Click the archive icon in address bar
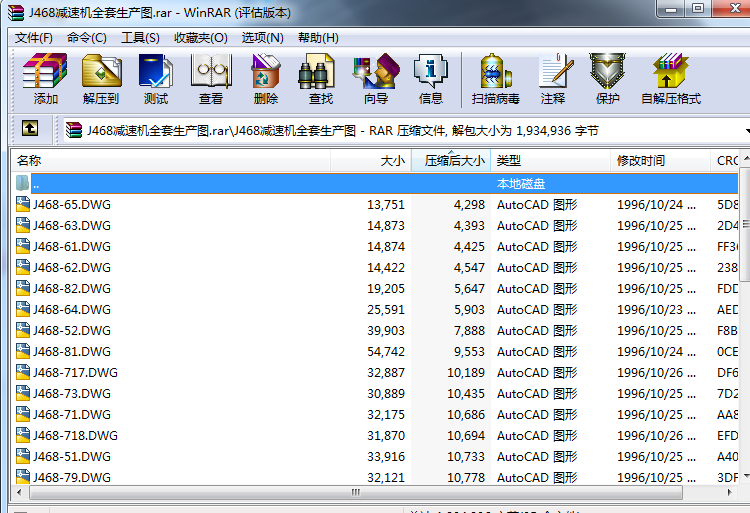750x513 pixels. 74,130
